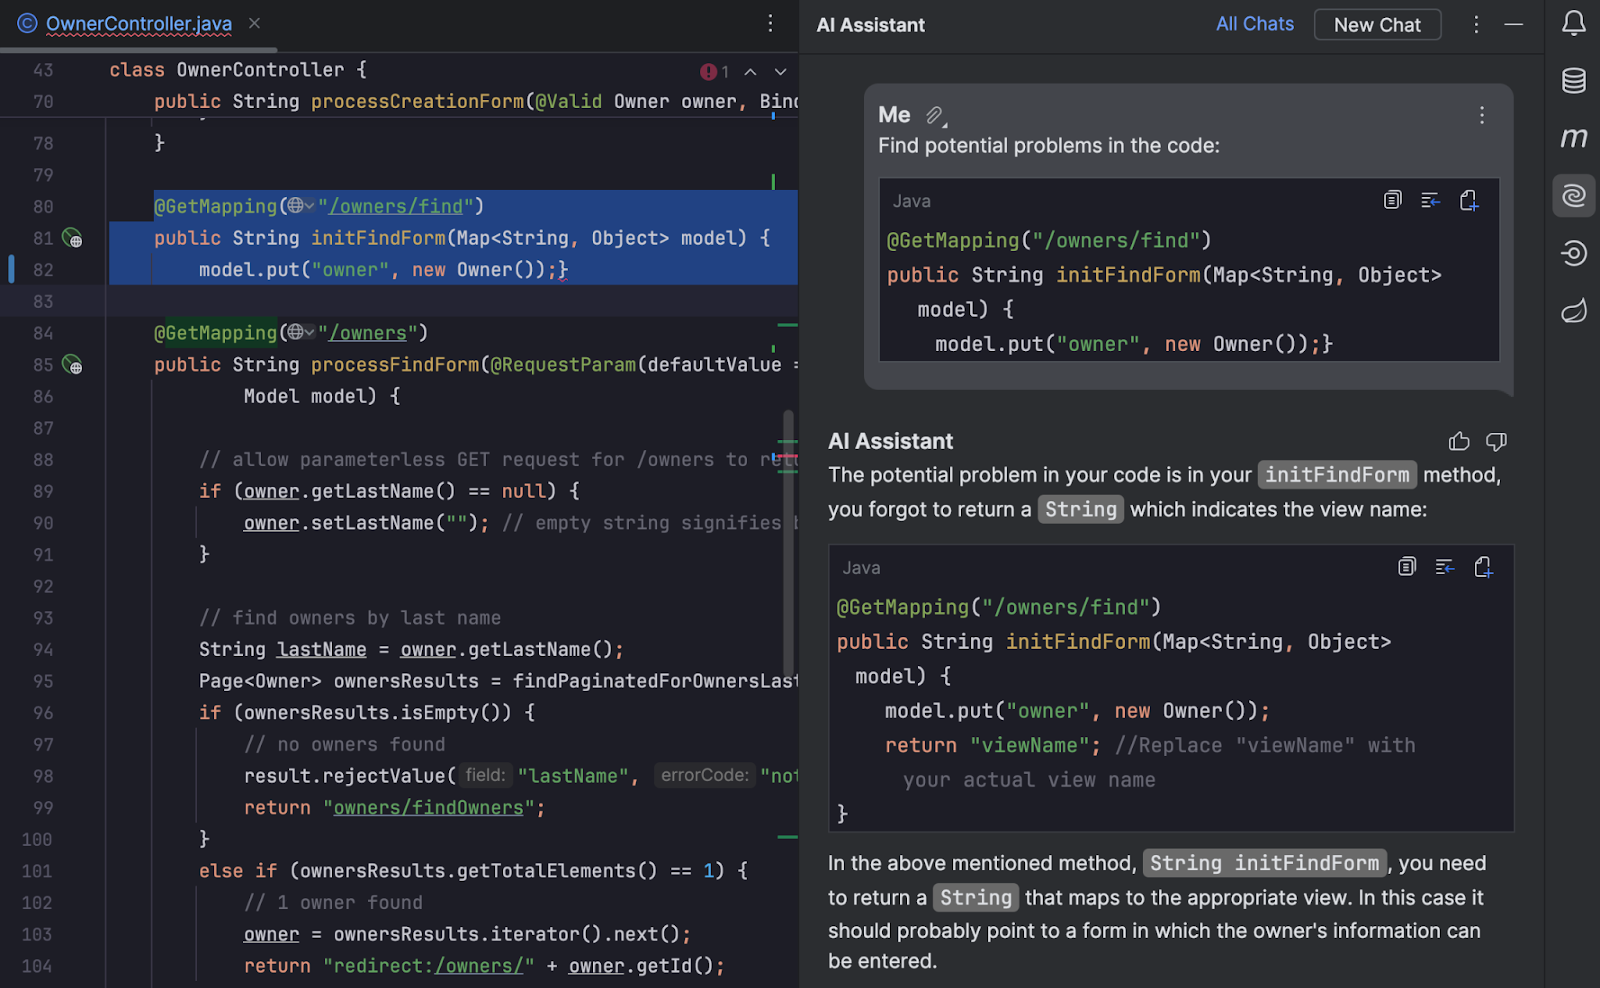Open the URL globe dropdown for /owners/find mapping
The width and height of the screenshot is (1600, 988).
click(x=300, y=206)
